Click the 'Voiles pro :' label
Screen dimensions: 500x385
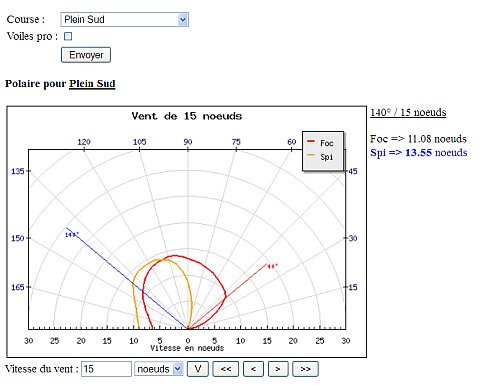[x=32, y=36]
